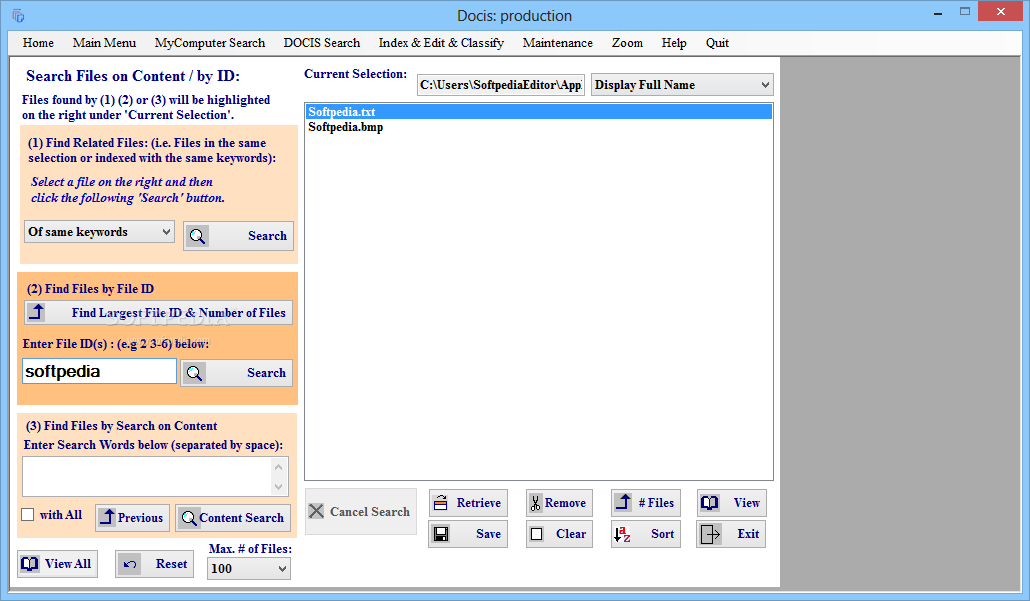Image resolution: width=1030 pixels, height=601 pixels.
Task: Click the search words text area
Action: [147, 476]
